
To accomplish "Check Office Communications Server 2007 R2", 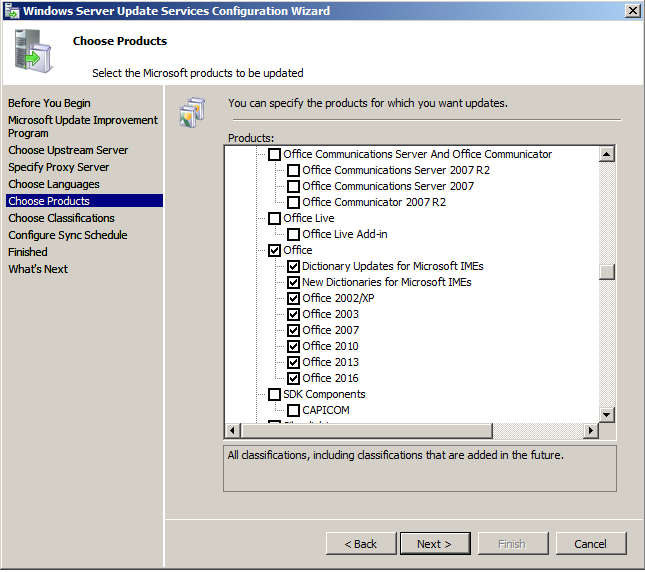I will pos(293,170).
